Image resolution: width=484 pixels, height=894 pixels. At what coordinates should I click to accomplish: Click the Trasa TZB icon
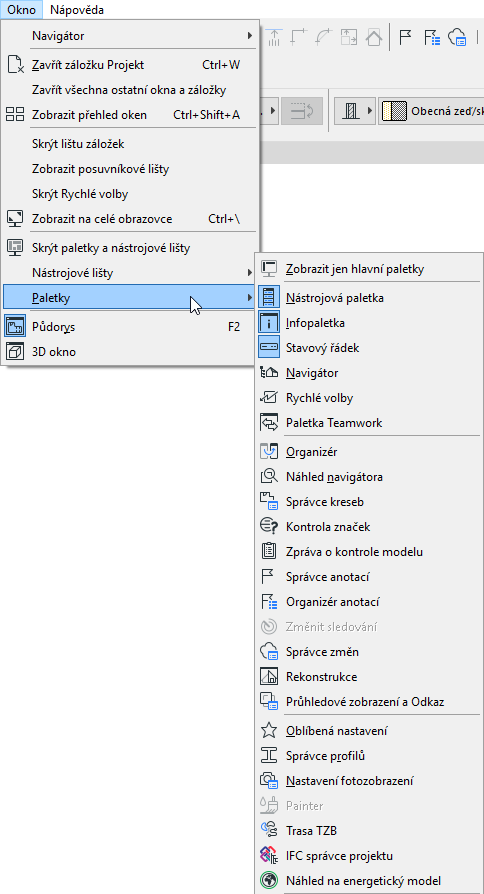[268, 831]
